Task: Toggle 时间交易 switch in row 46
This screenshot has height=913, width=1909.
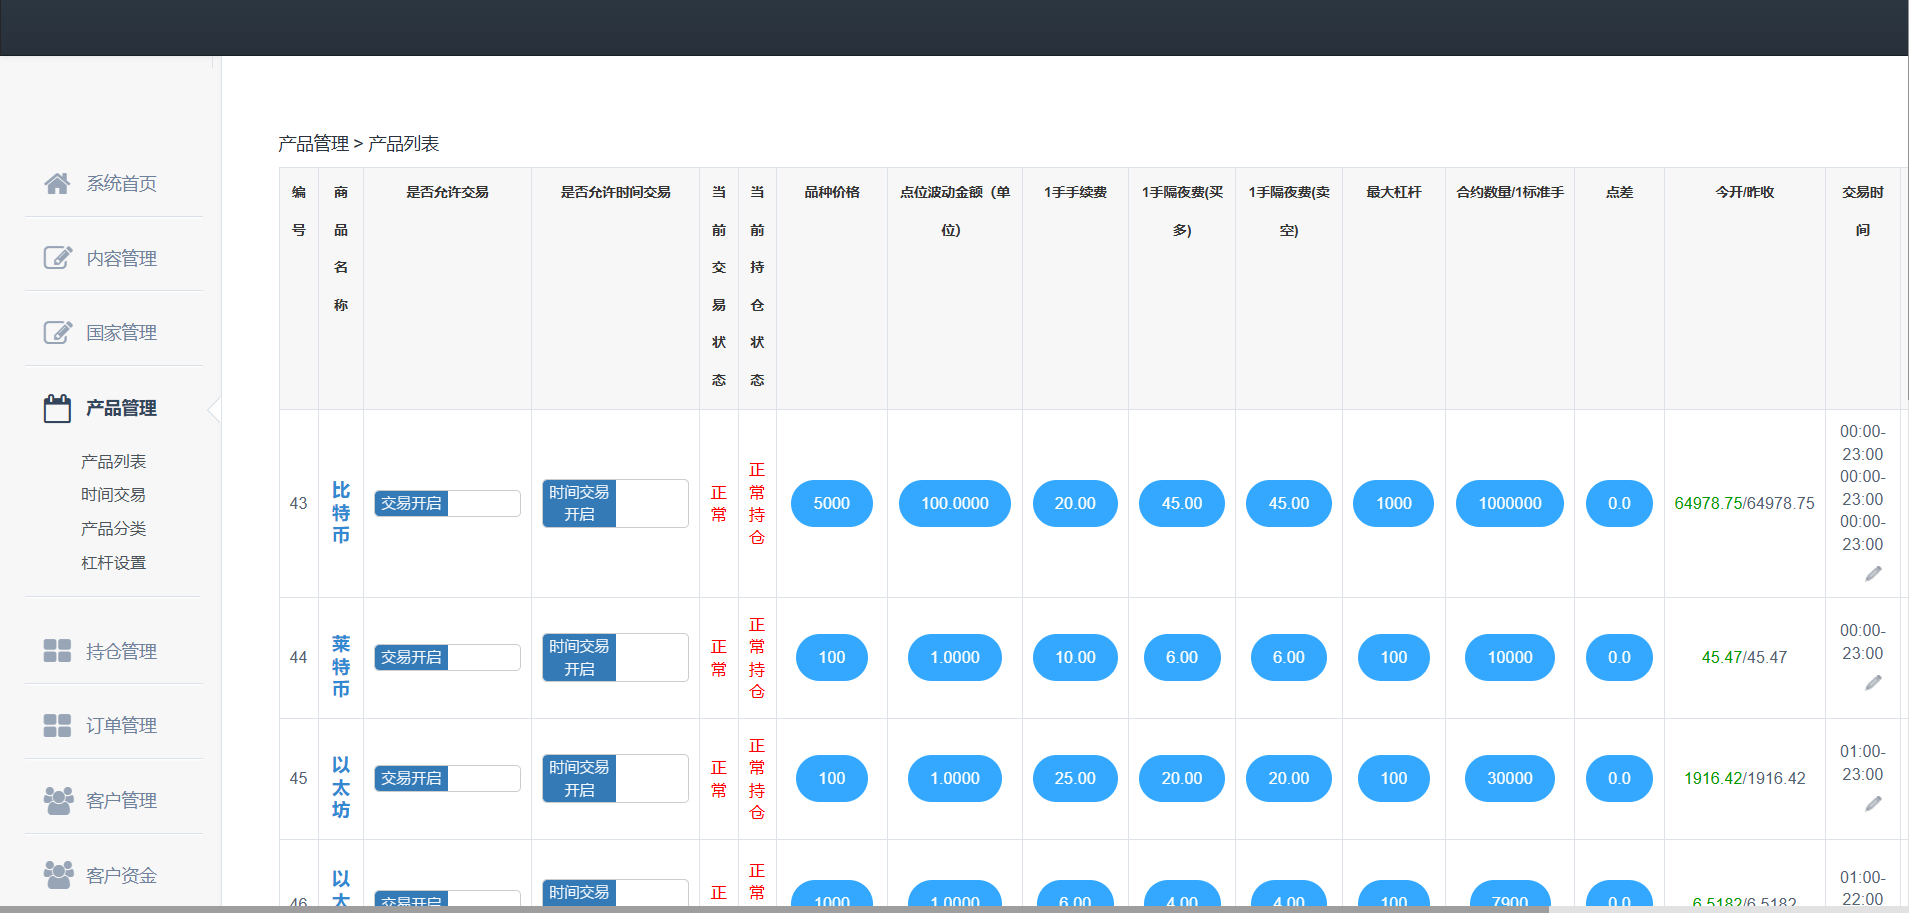Action: 615,892
